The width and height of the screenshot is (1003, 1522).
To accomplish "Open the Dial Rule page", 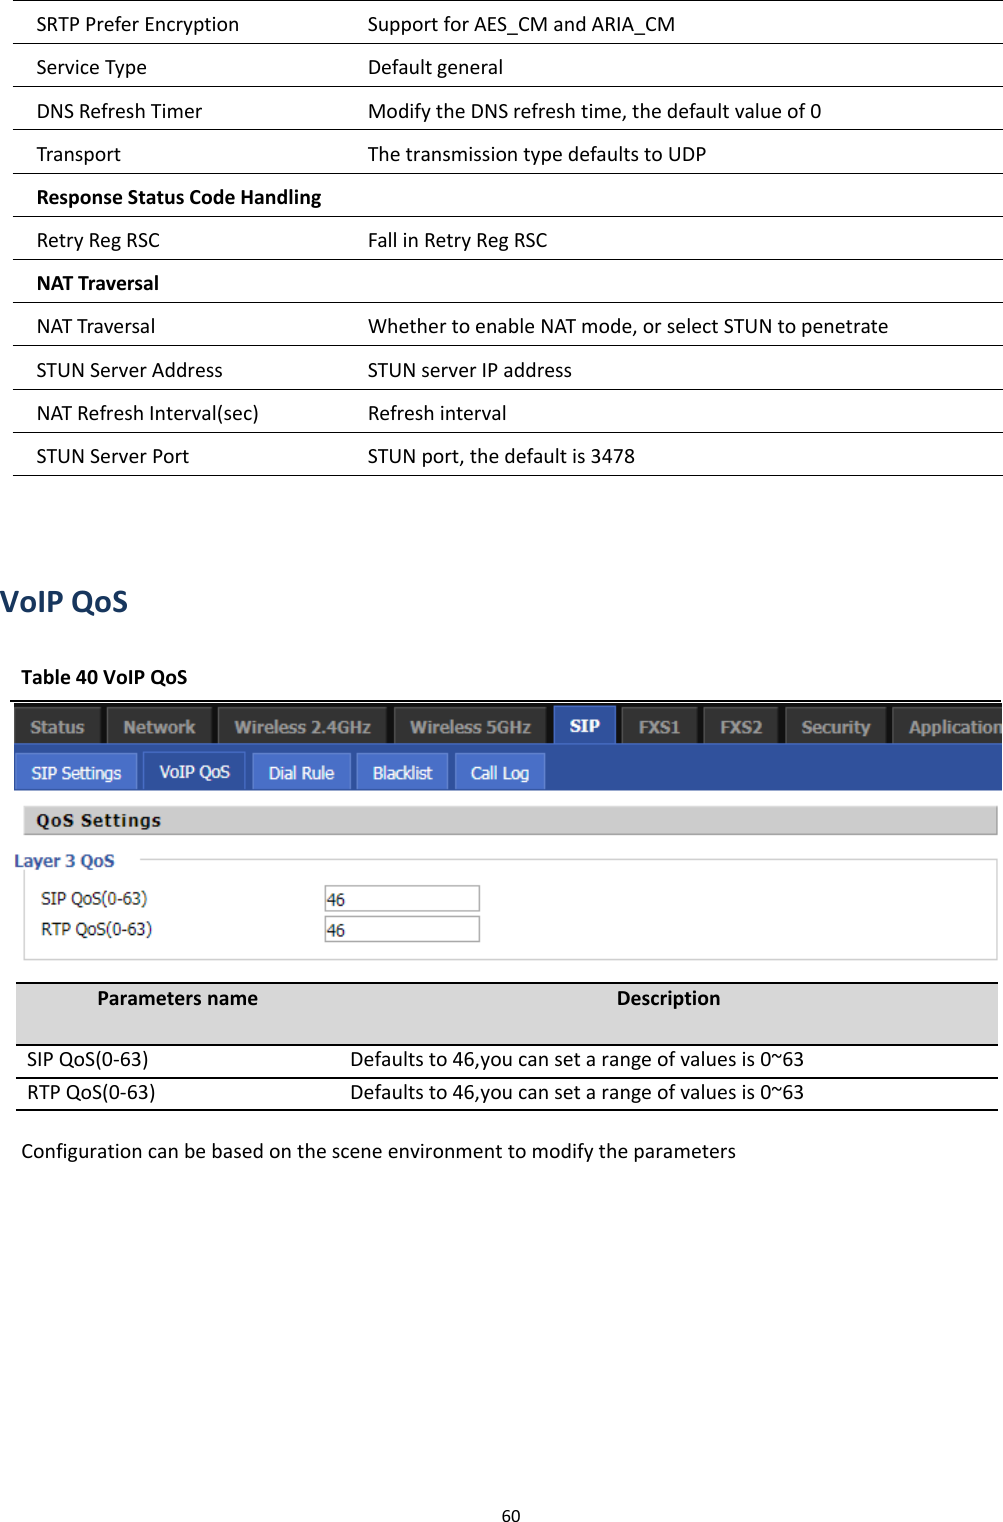I will (300, 771).
